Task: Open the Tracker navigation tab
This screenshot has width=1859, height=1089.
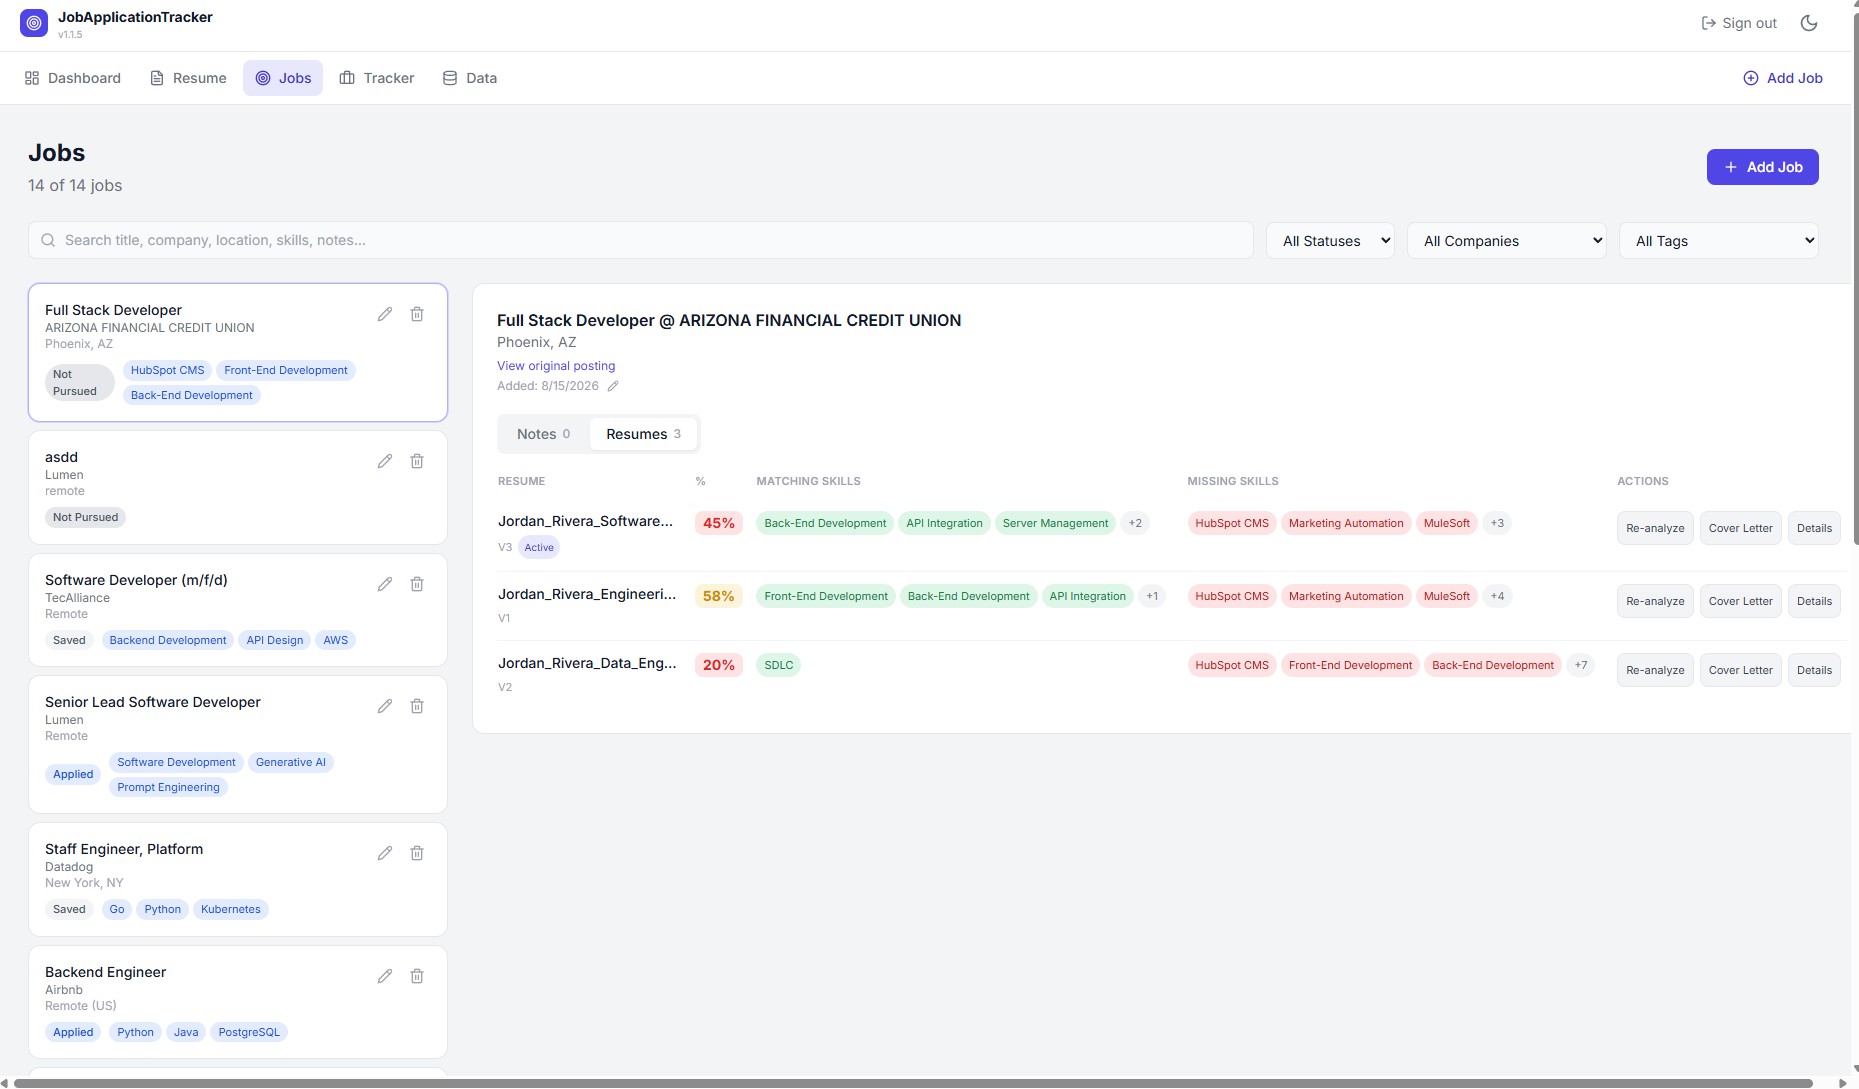Action: coord(377,78)
